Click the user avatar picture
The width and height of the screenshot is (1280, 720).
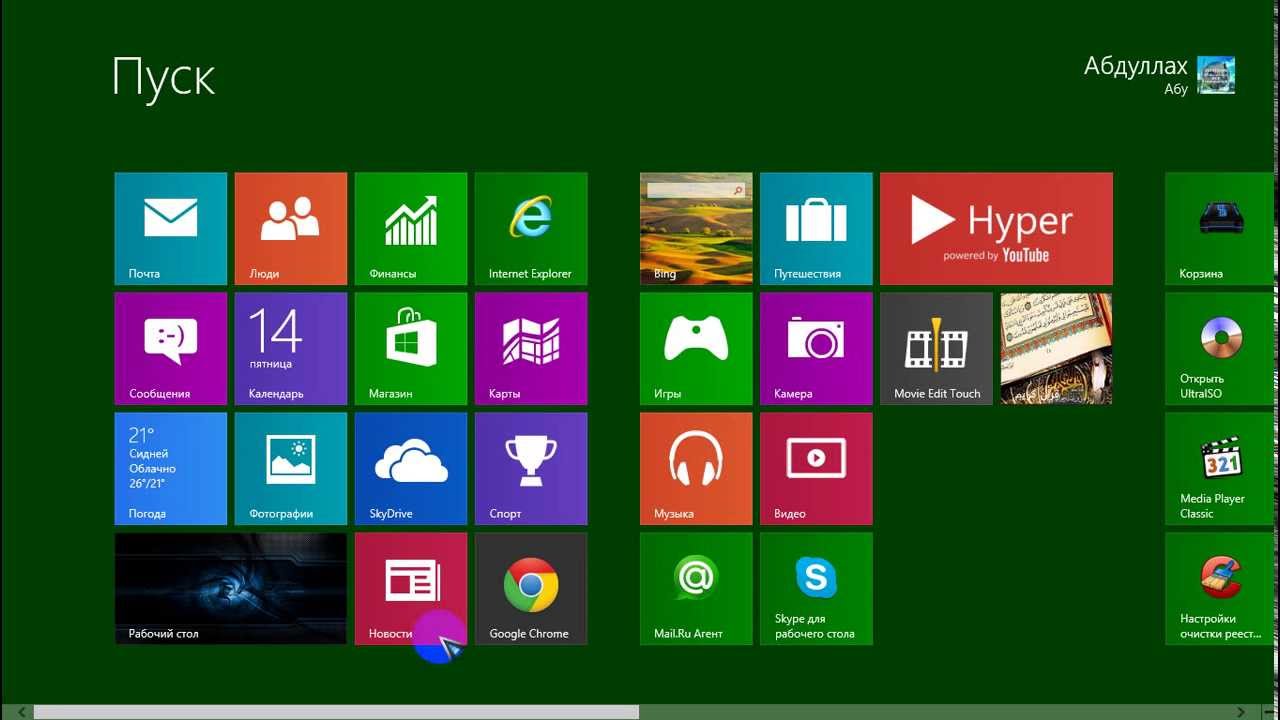(x=1216, y=75)
